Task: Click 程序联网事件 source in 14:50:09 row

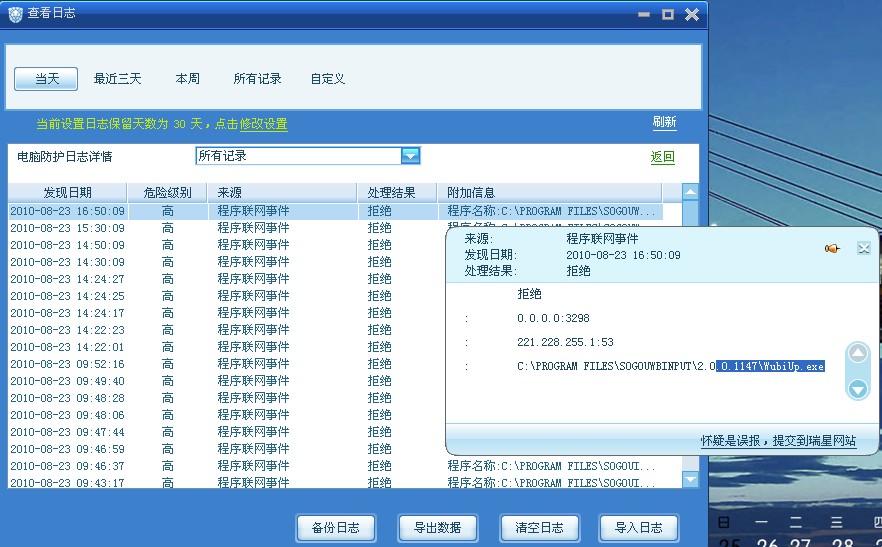Action: [253, 245]
